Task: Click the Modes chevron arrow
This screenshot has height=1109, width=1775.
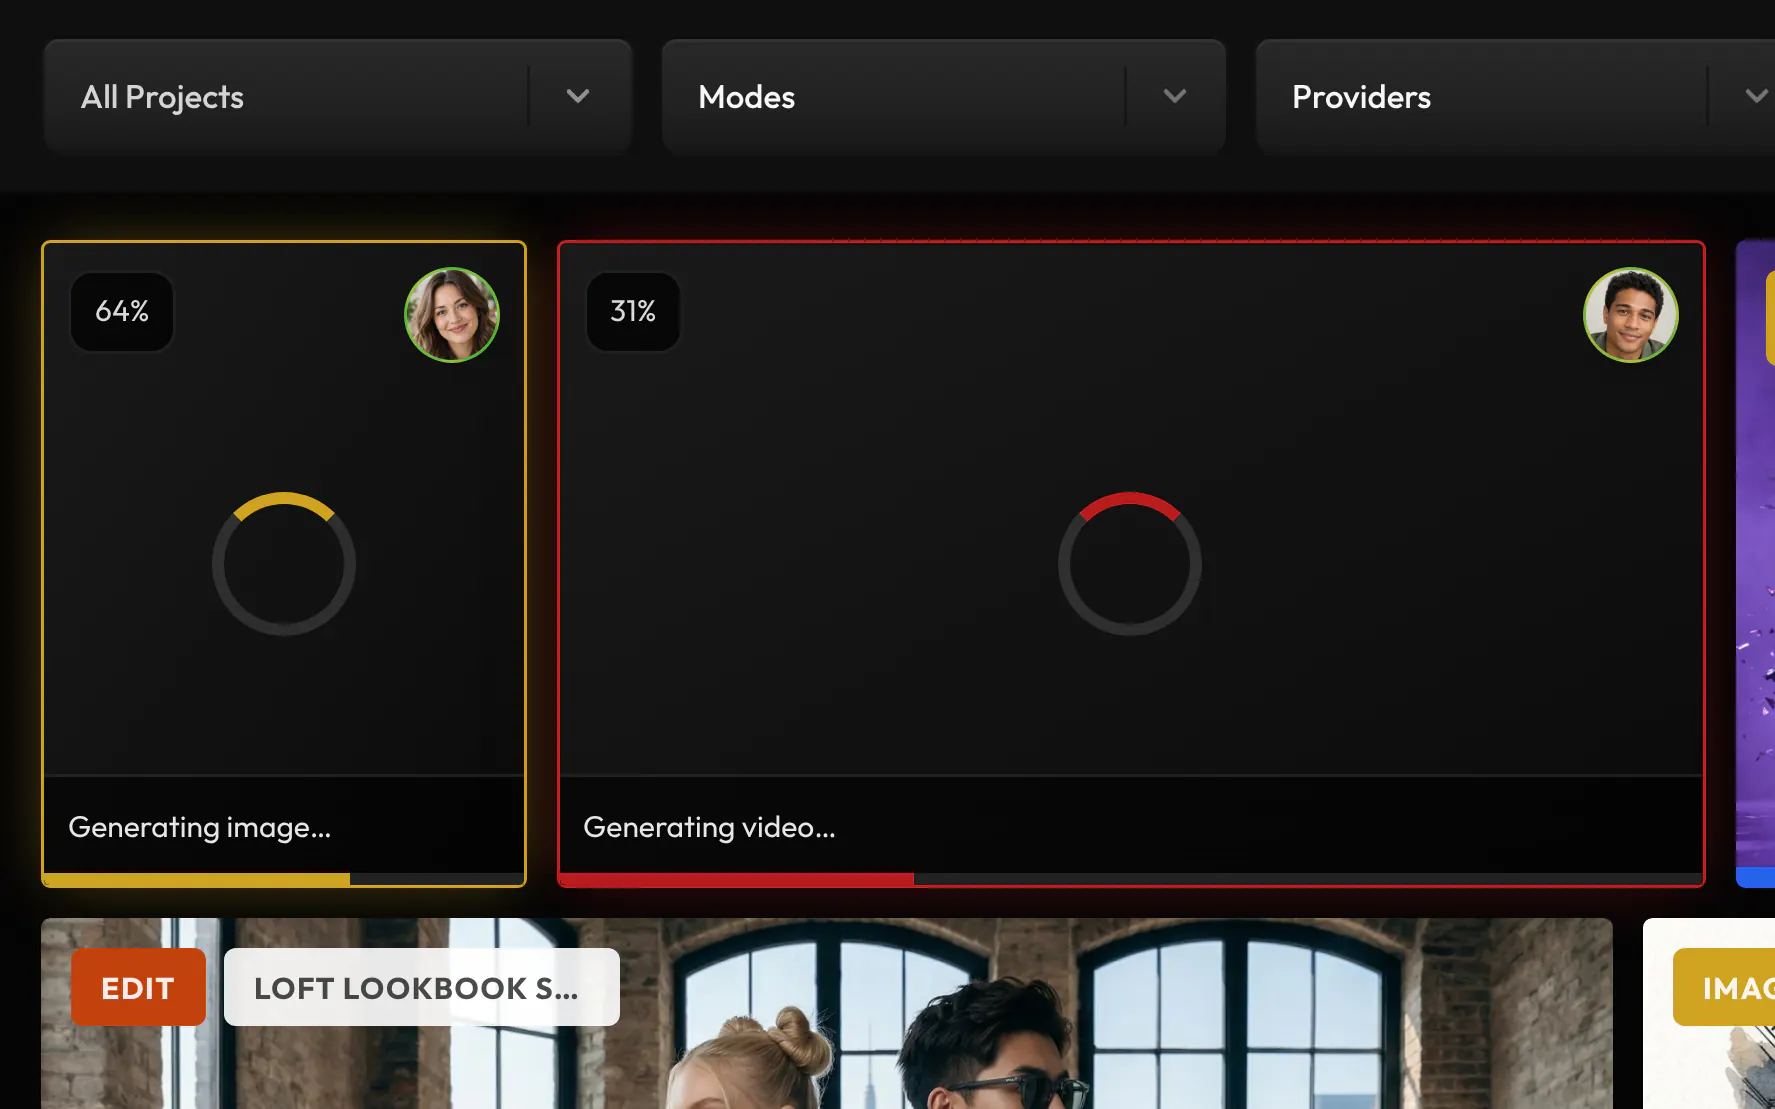Action: coord(1175,96)
